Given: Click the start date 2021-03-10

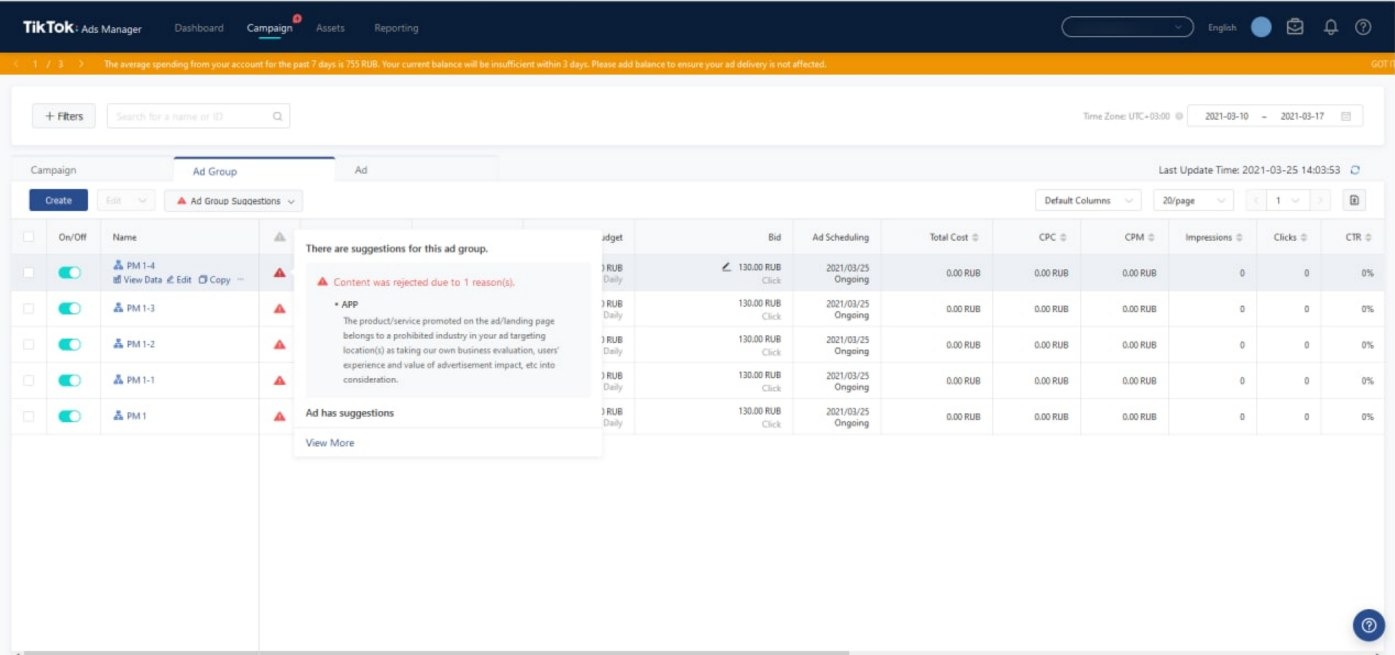Looking at the screenshot, I should click(1226, 116).
